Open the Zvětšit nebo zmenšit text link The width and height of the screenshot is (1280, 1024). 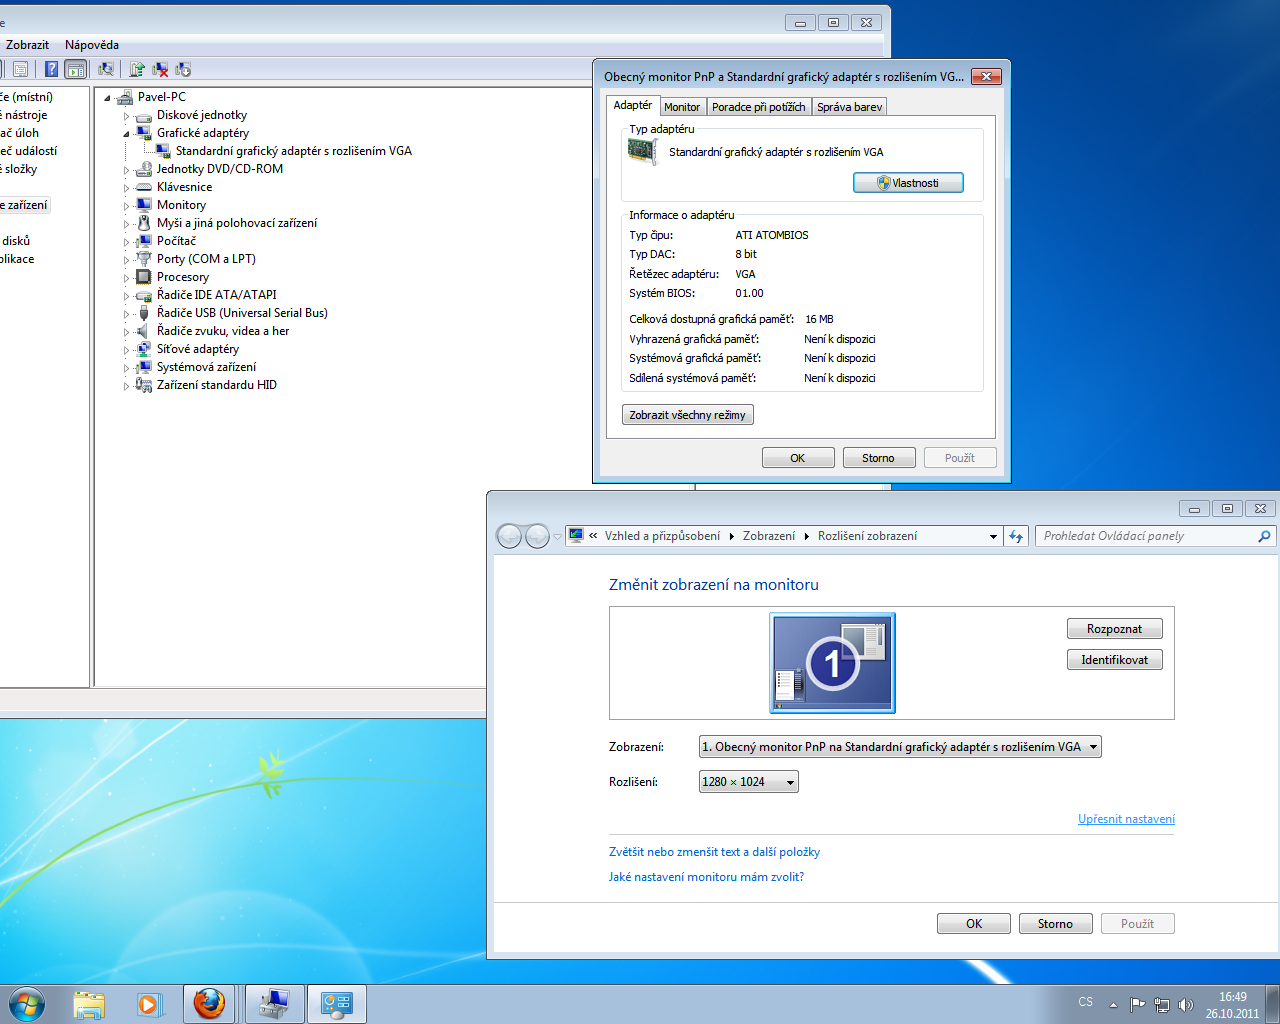pos(714,852)
